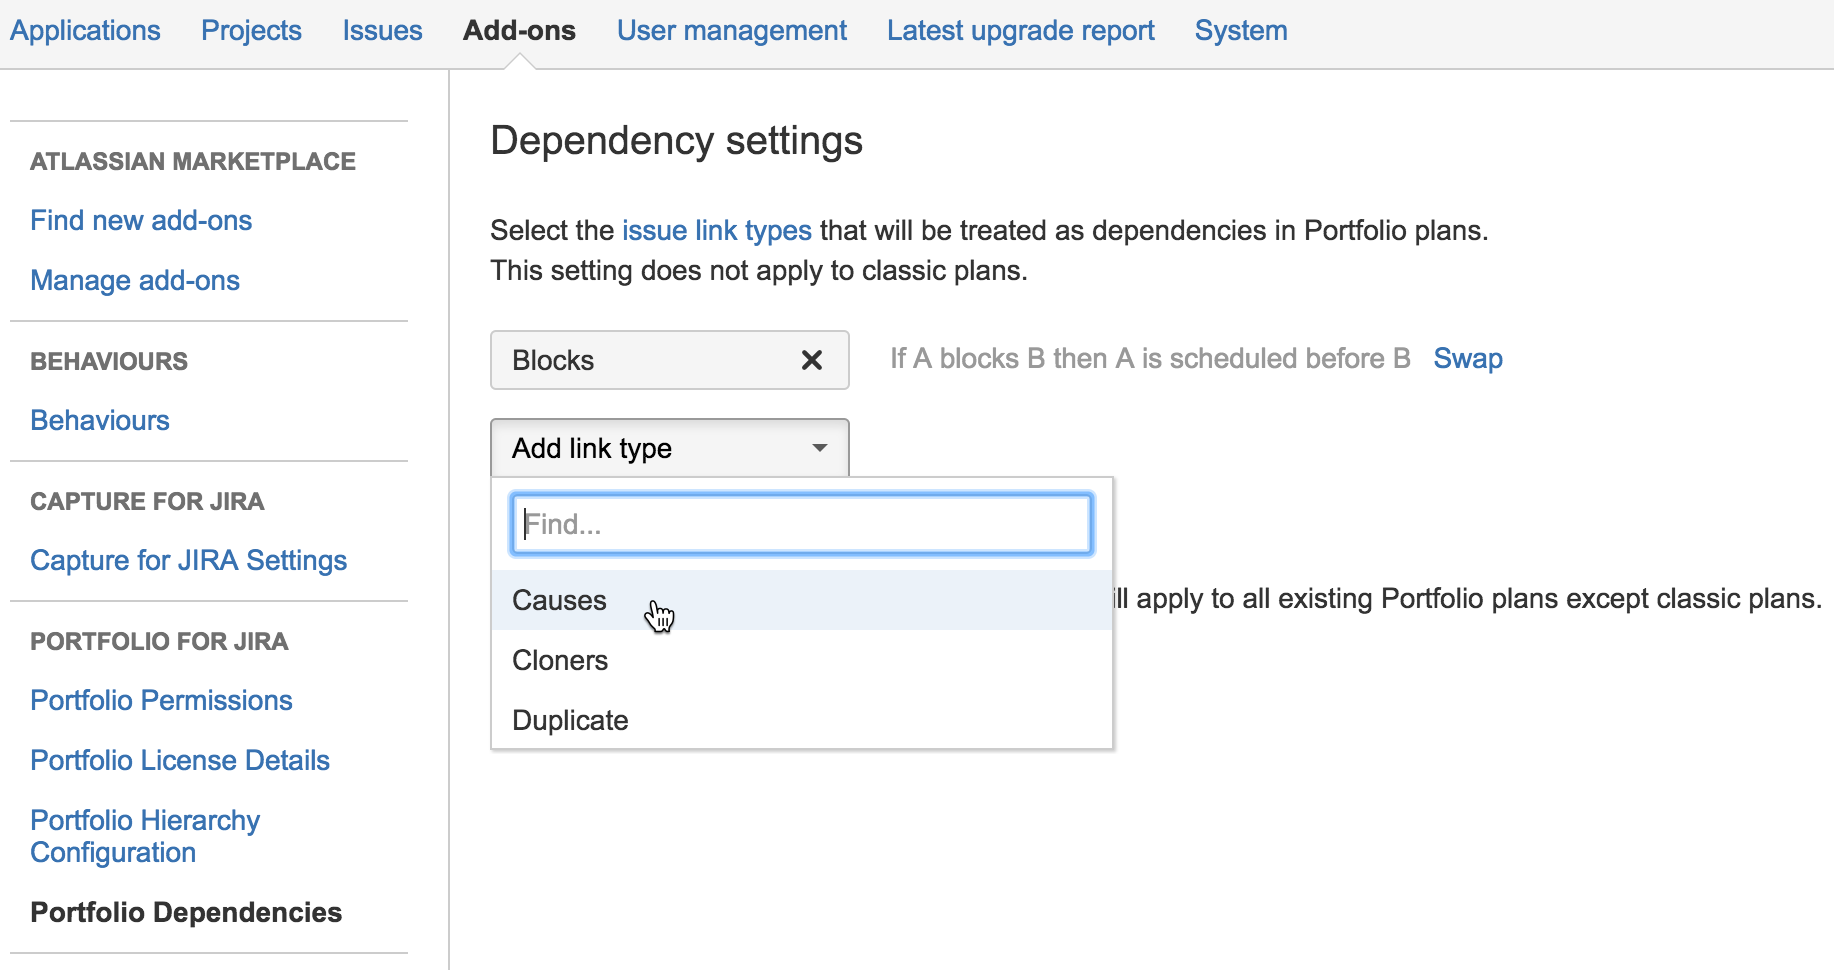
Task: Click 'If A blocks B' description text
Action: (x=1150, y=359)
